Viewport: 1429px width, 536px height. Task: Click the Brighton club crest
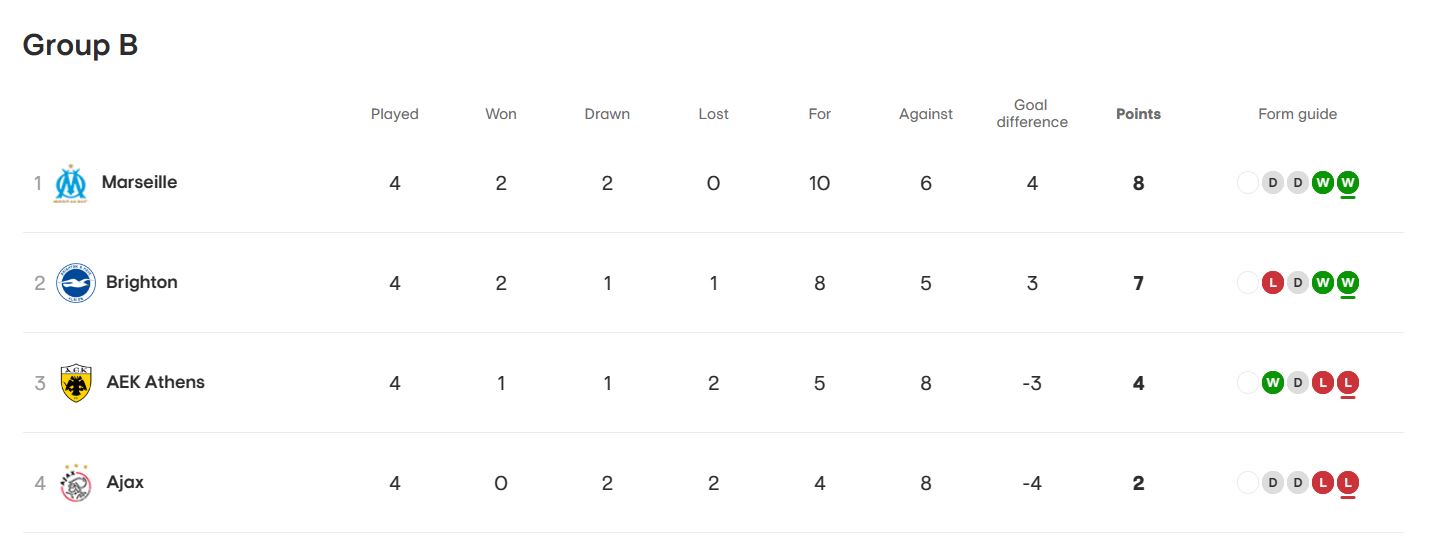tap(75, 283)
